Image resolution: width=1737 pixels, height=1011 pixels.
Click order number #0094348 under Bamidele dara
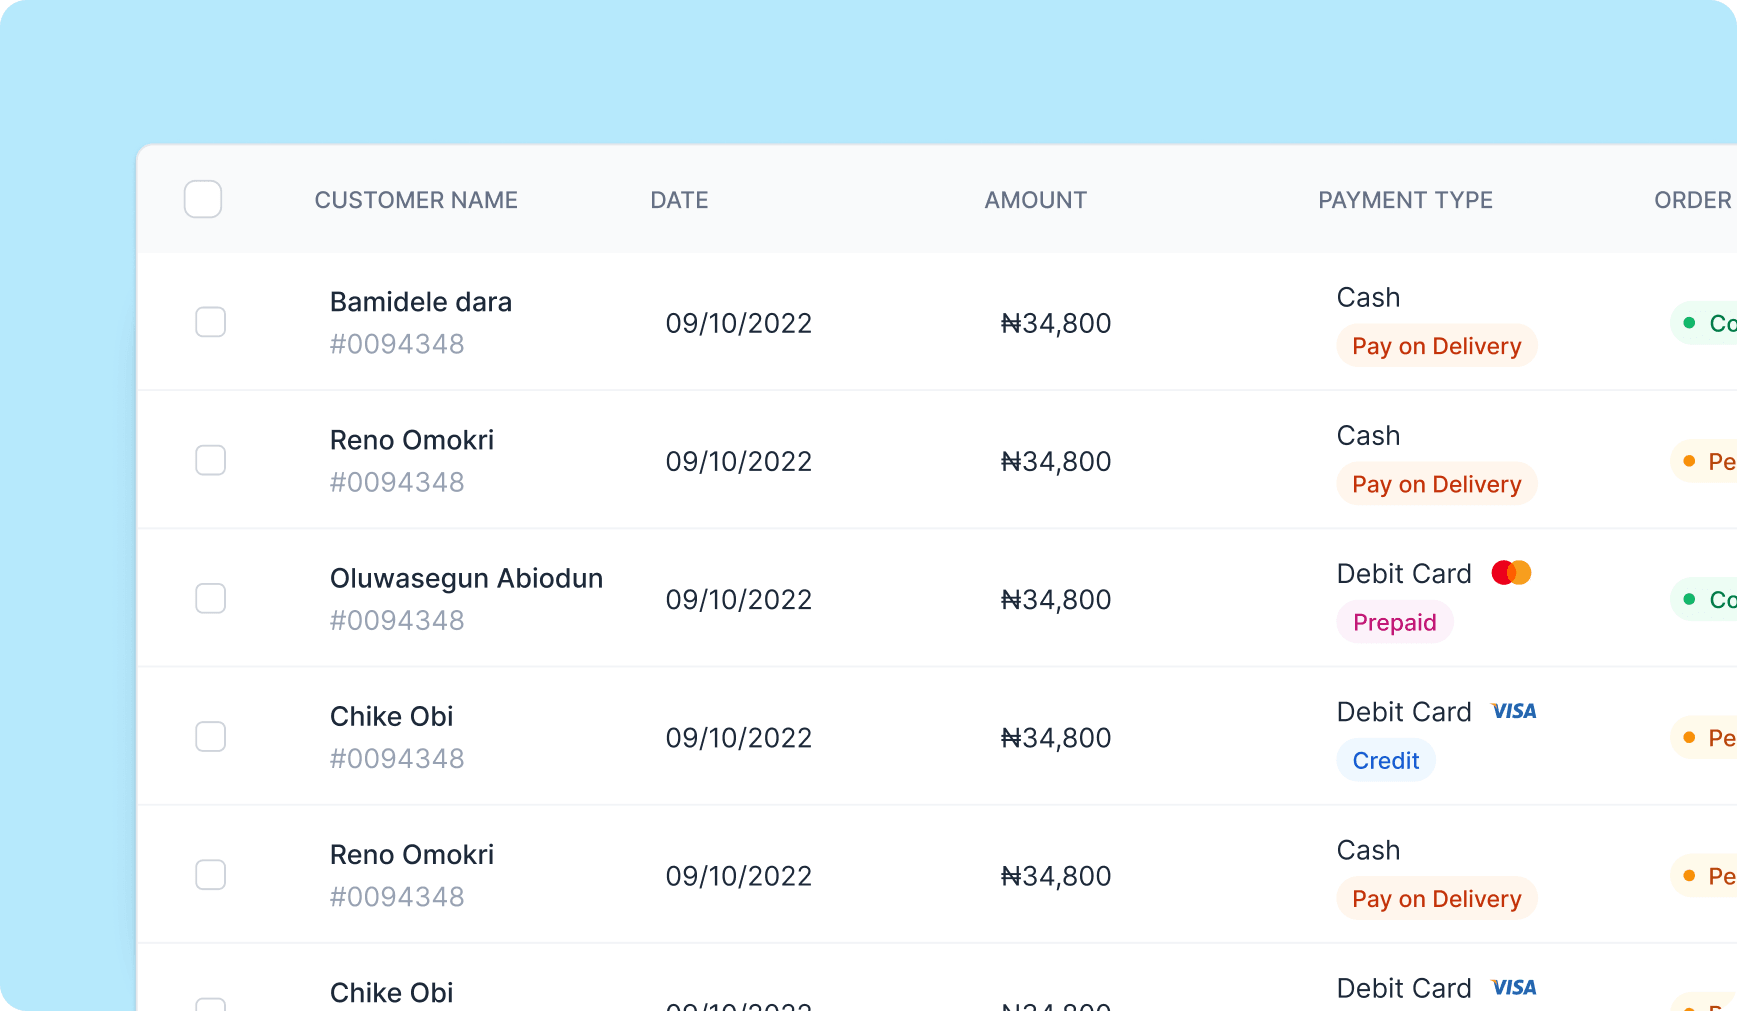pyautogui.click(x=397, y=344)
